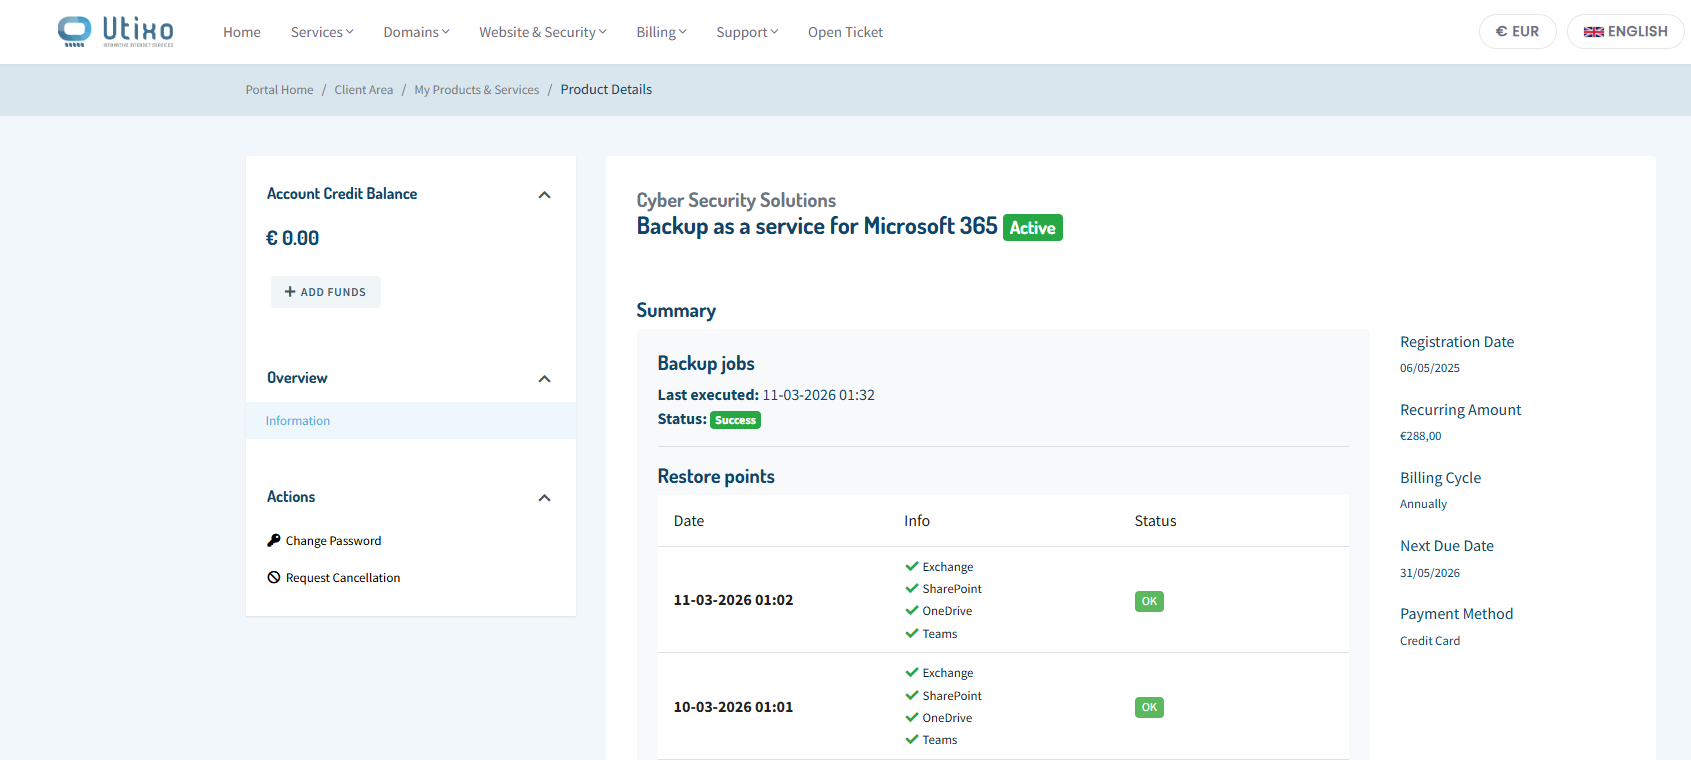Click the Info column header
Image resolution: width=1691 pixels, height=760 pixels.
(917, 521)
